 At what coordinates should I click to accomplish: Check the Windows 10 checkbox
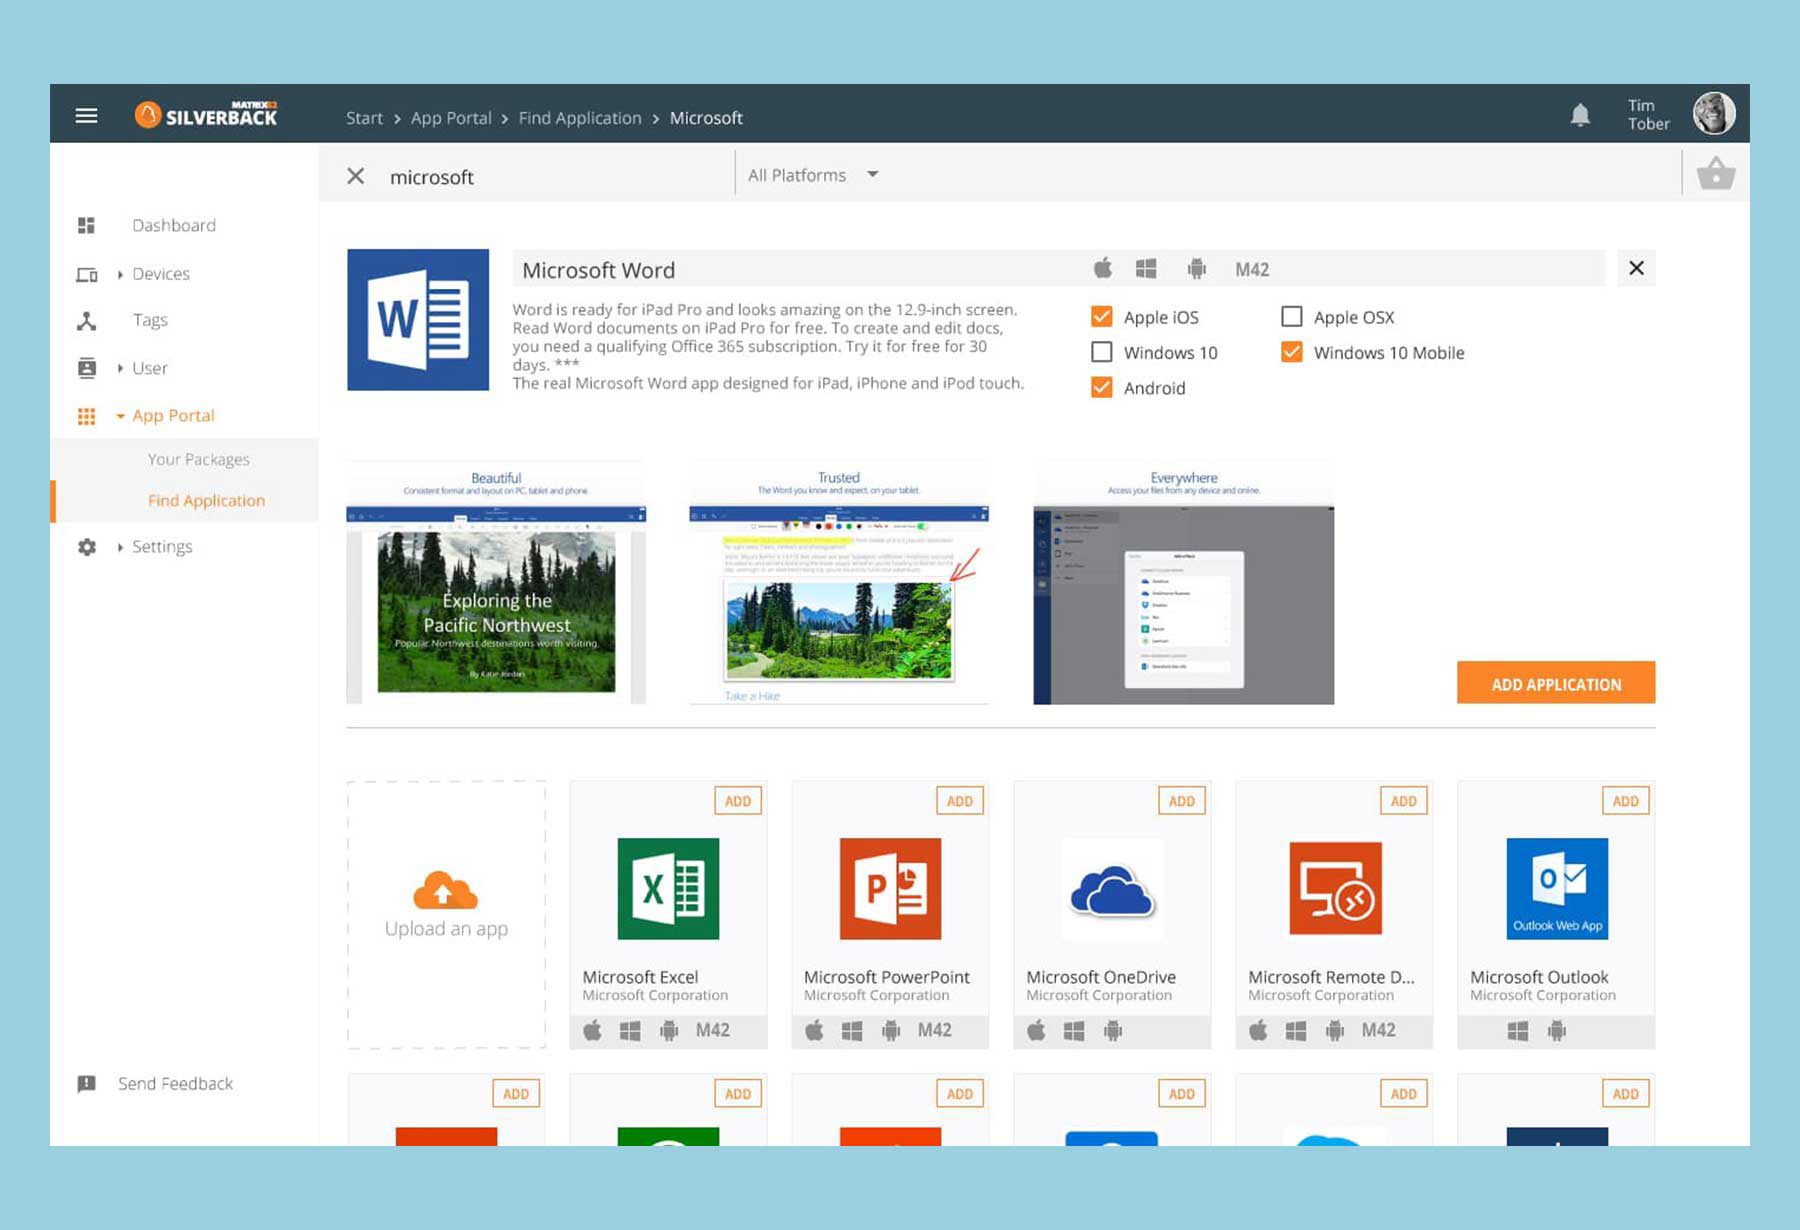click(1101, 352)
